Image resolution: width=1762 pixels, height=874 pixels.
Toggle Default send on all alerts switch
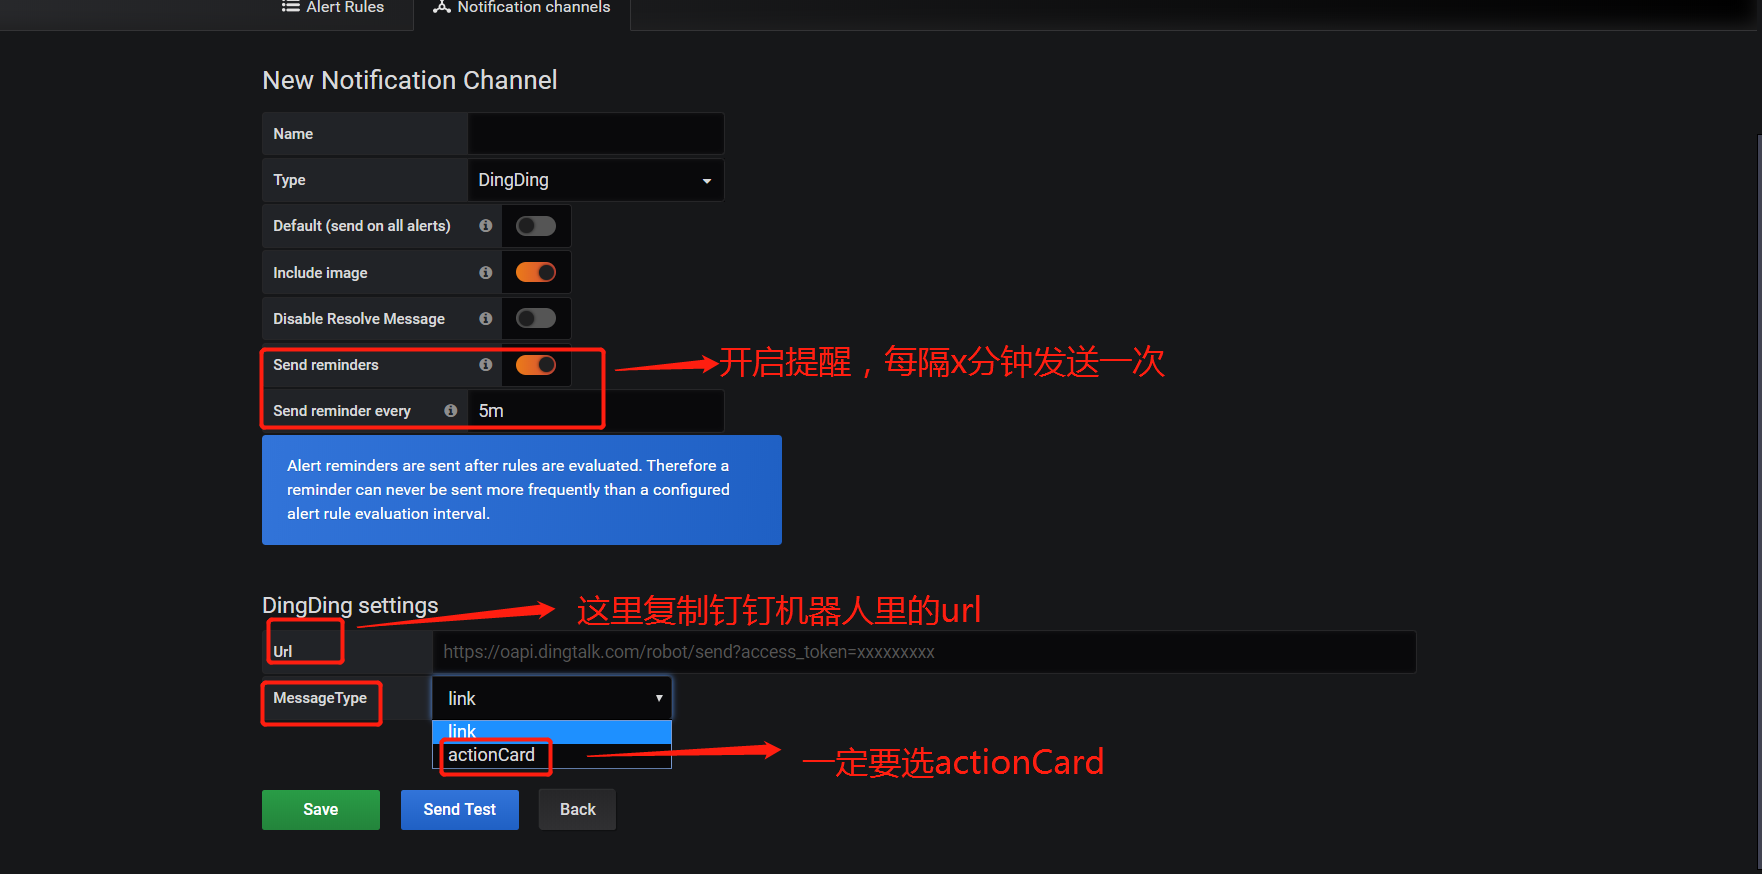tap(536, 226)
